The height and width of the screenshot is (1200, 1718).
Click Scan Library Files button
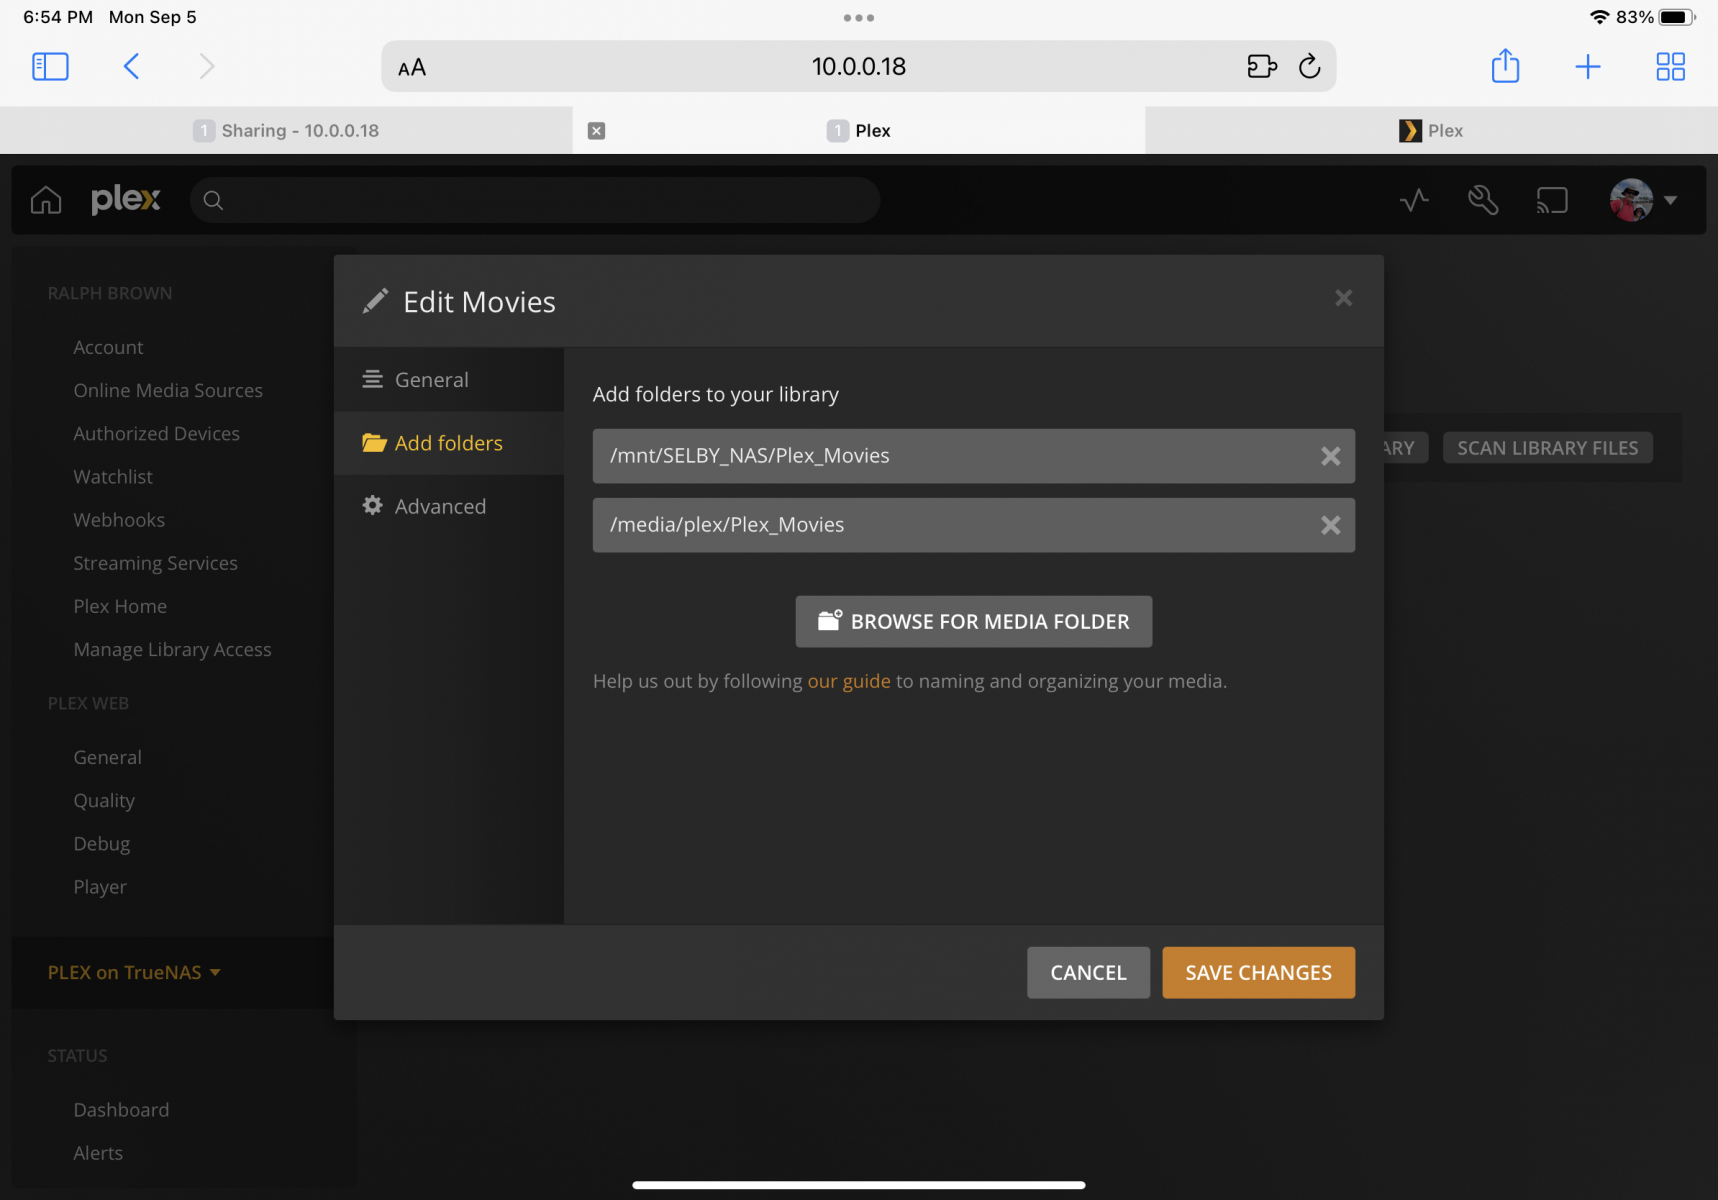click(x=1547, y=448)
